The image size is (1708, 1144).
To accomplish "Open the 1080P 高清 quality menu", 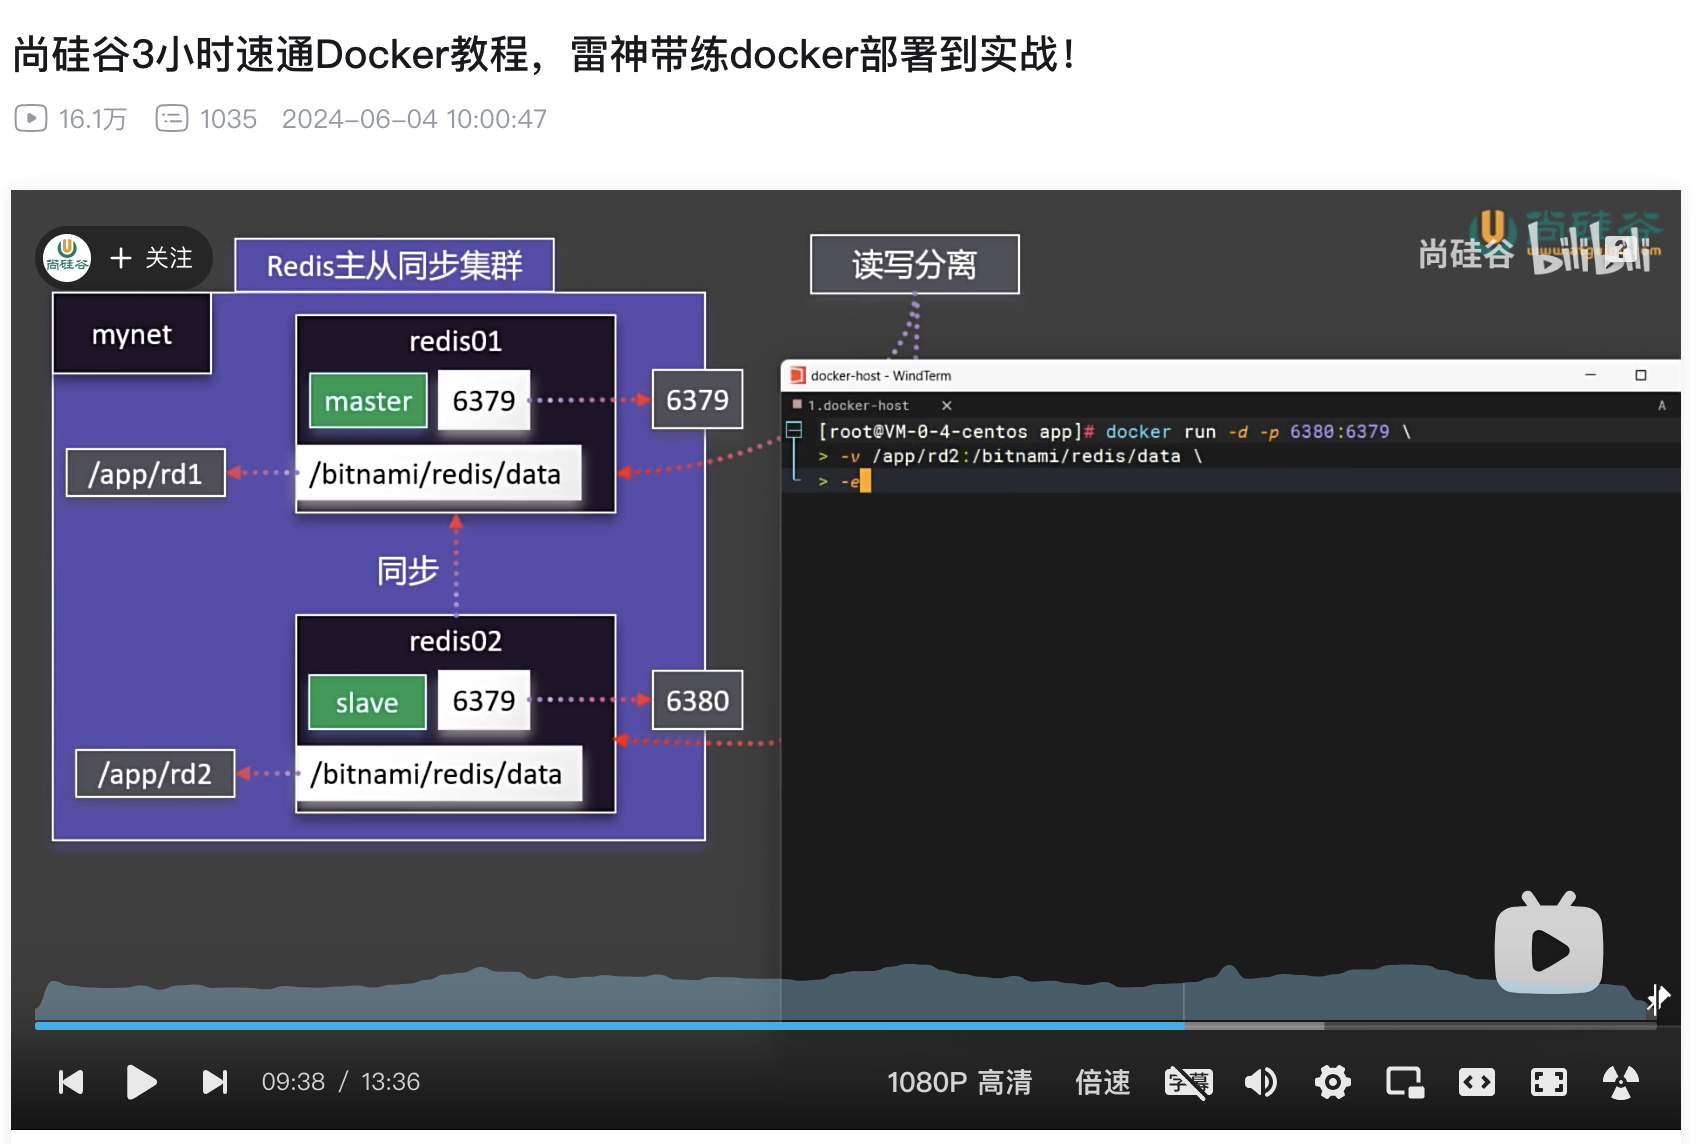I will click(959, 1082).
